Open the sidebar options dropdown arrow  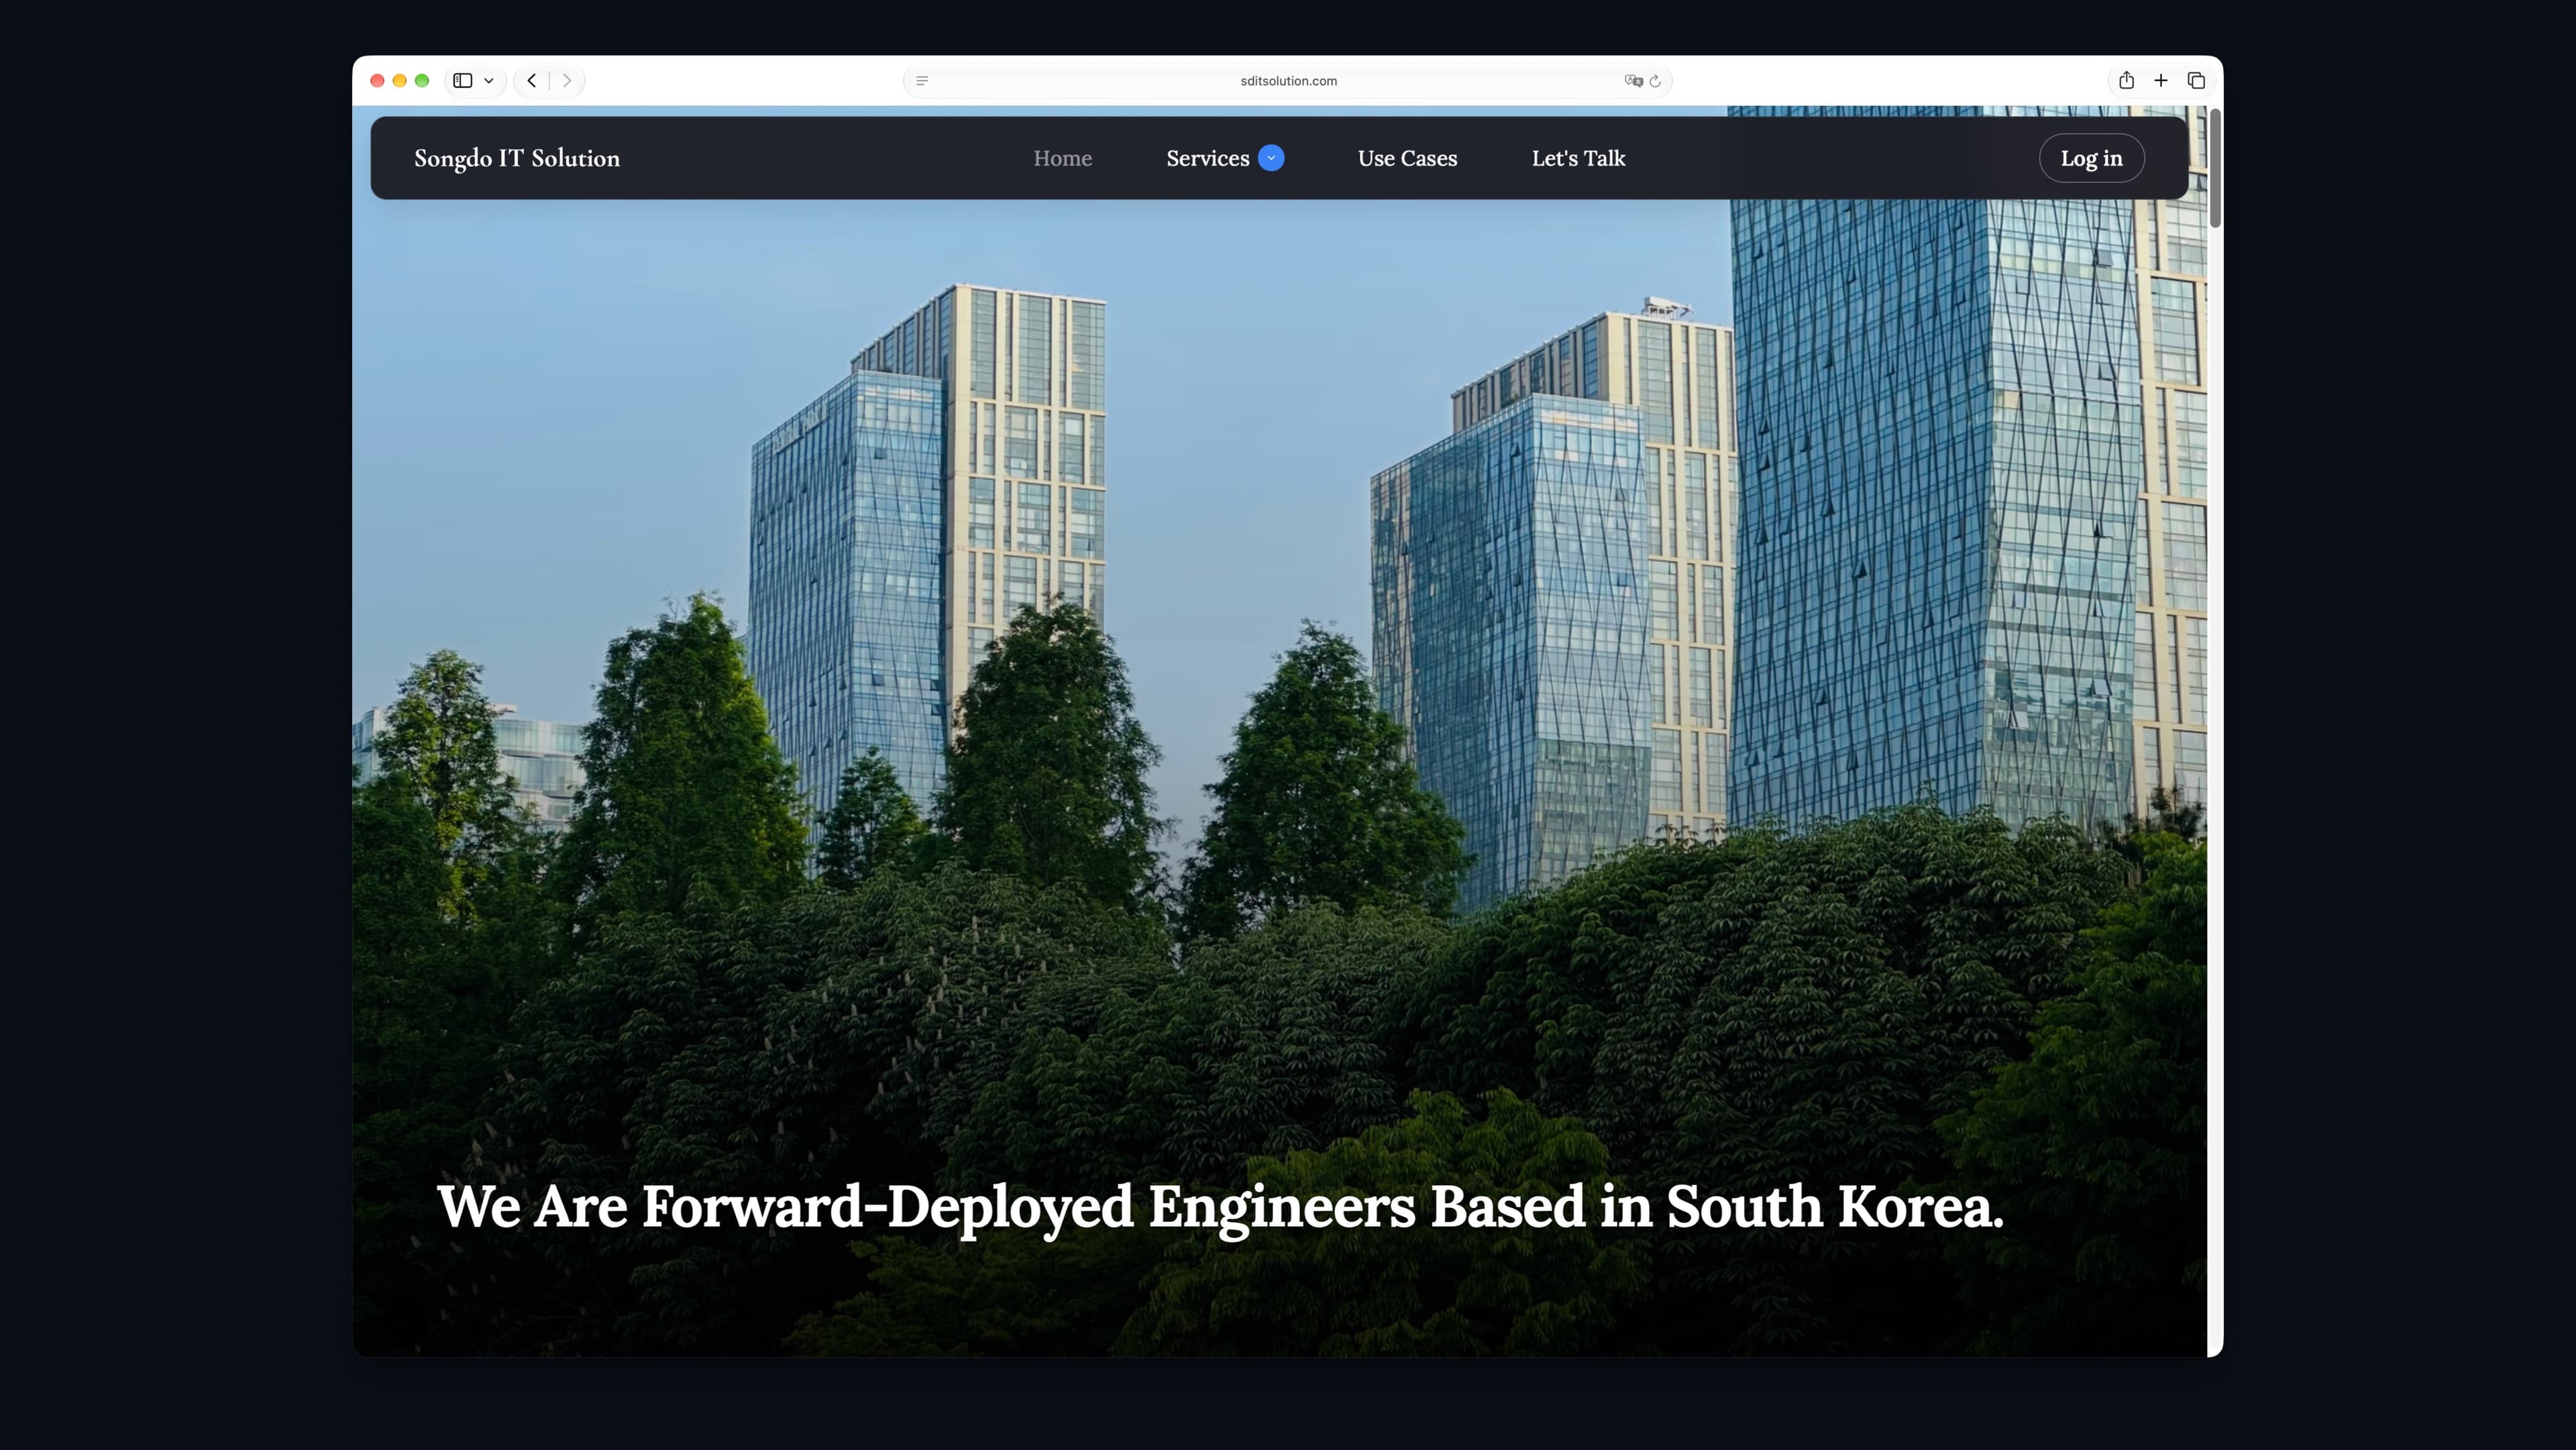pos(489,81)
